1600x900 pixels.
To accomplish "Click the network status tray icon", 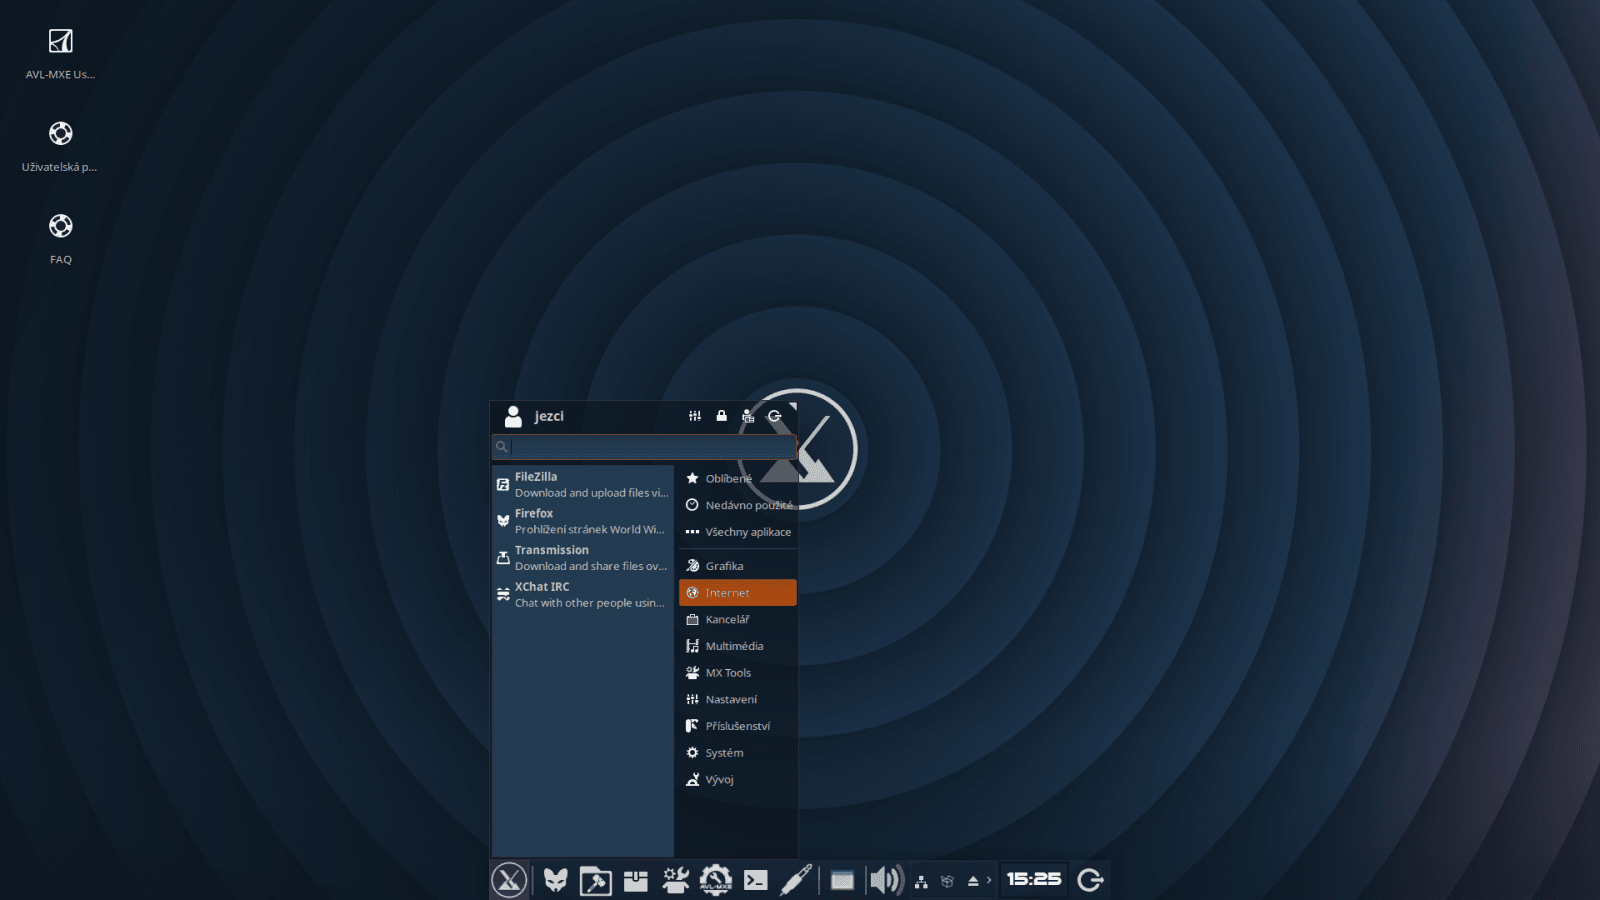I will pos(921,880).
